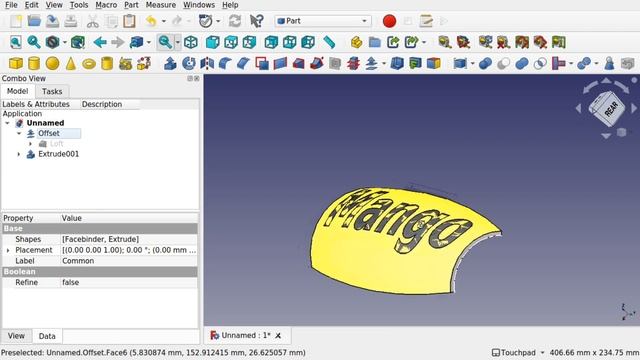The height and width of the screenshot is (360, 640).
Task: Start macro recording with red circle
Action: tap(389, 21)
